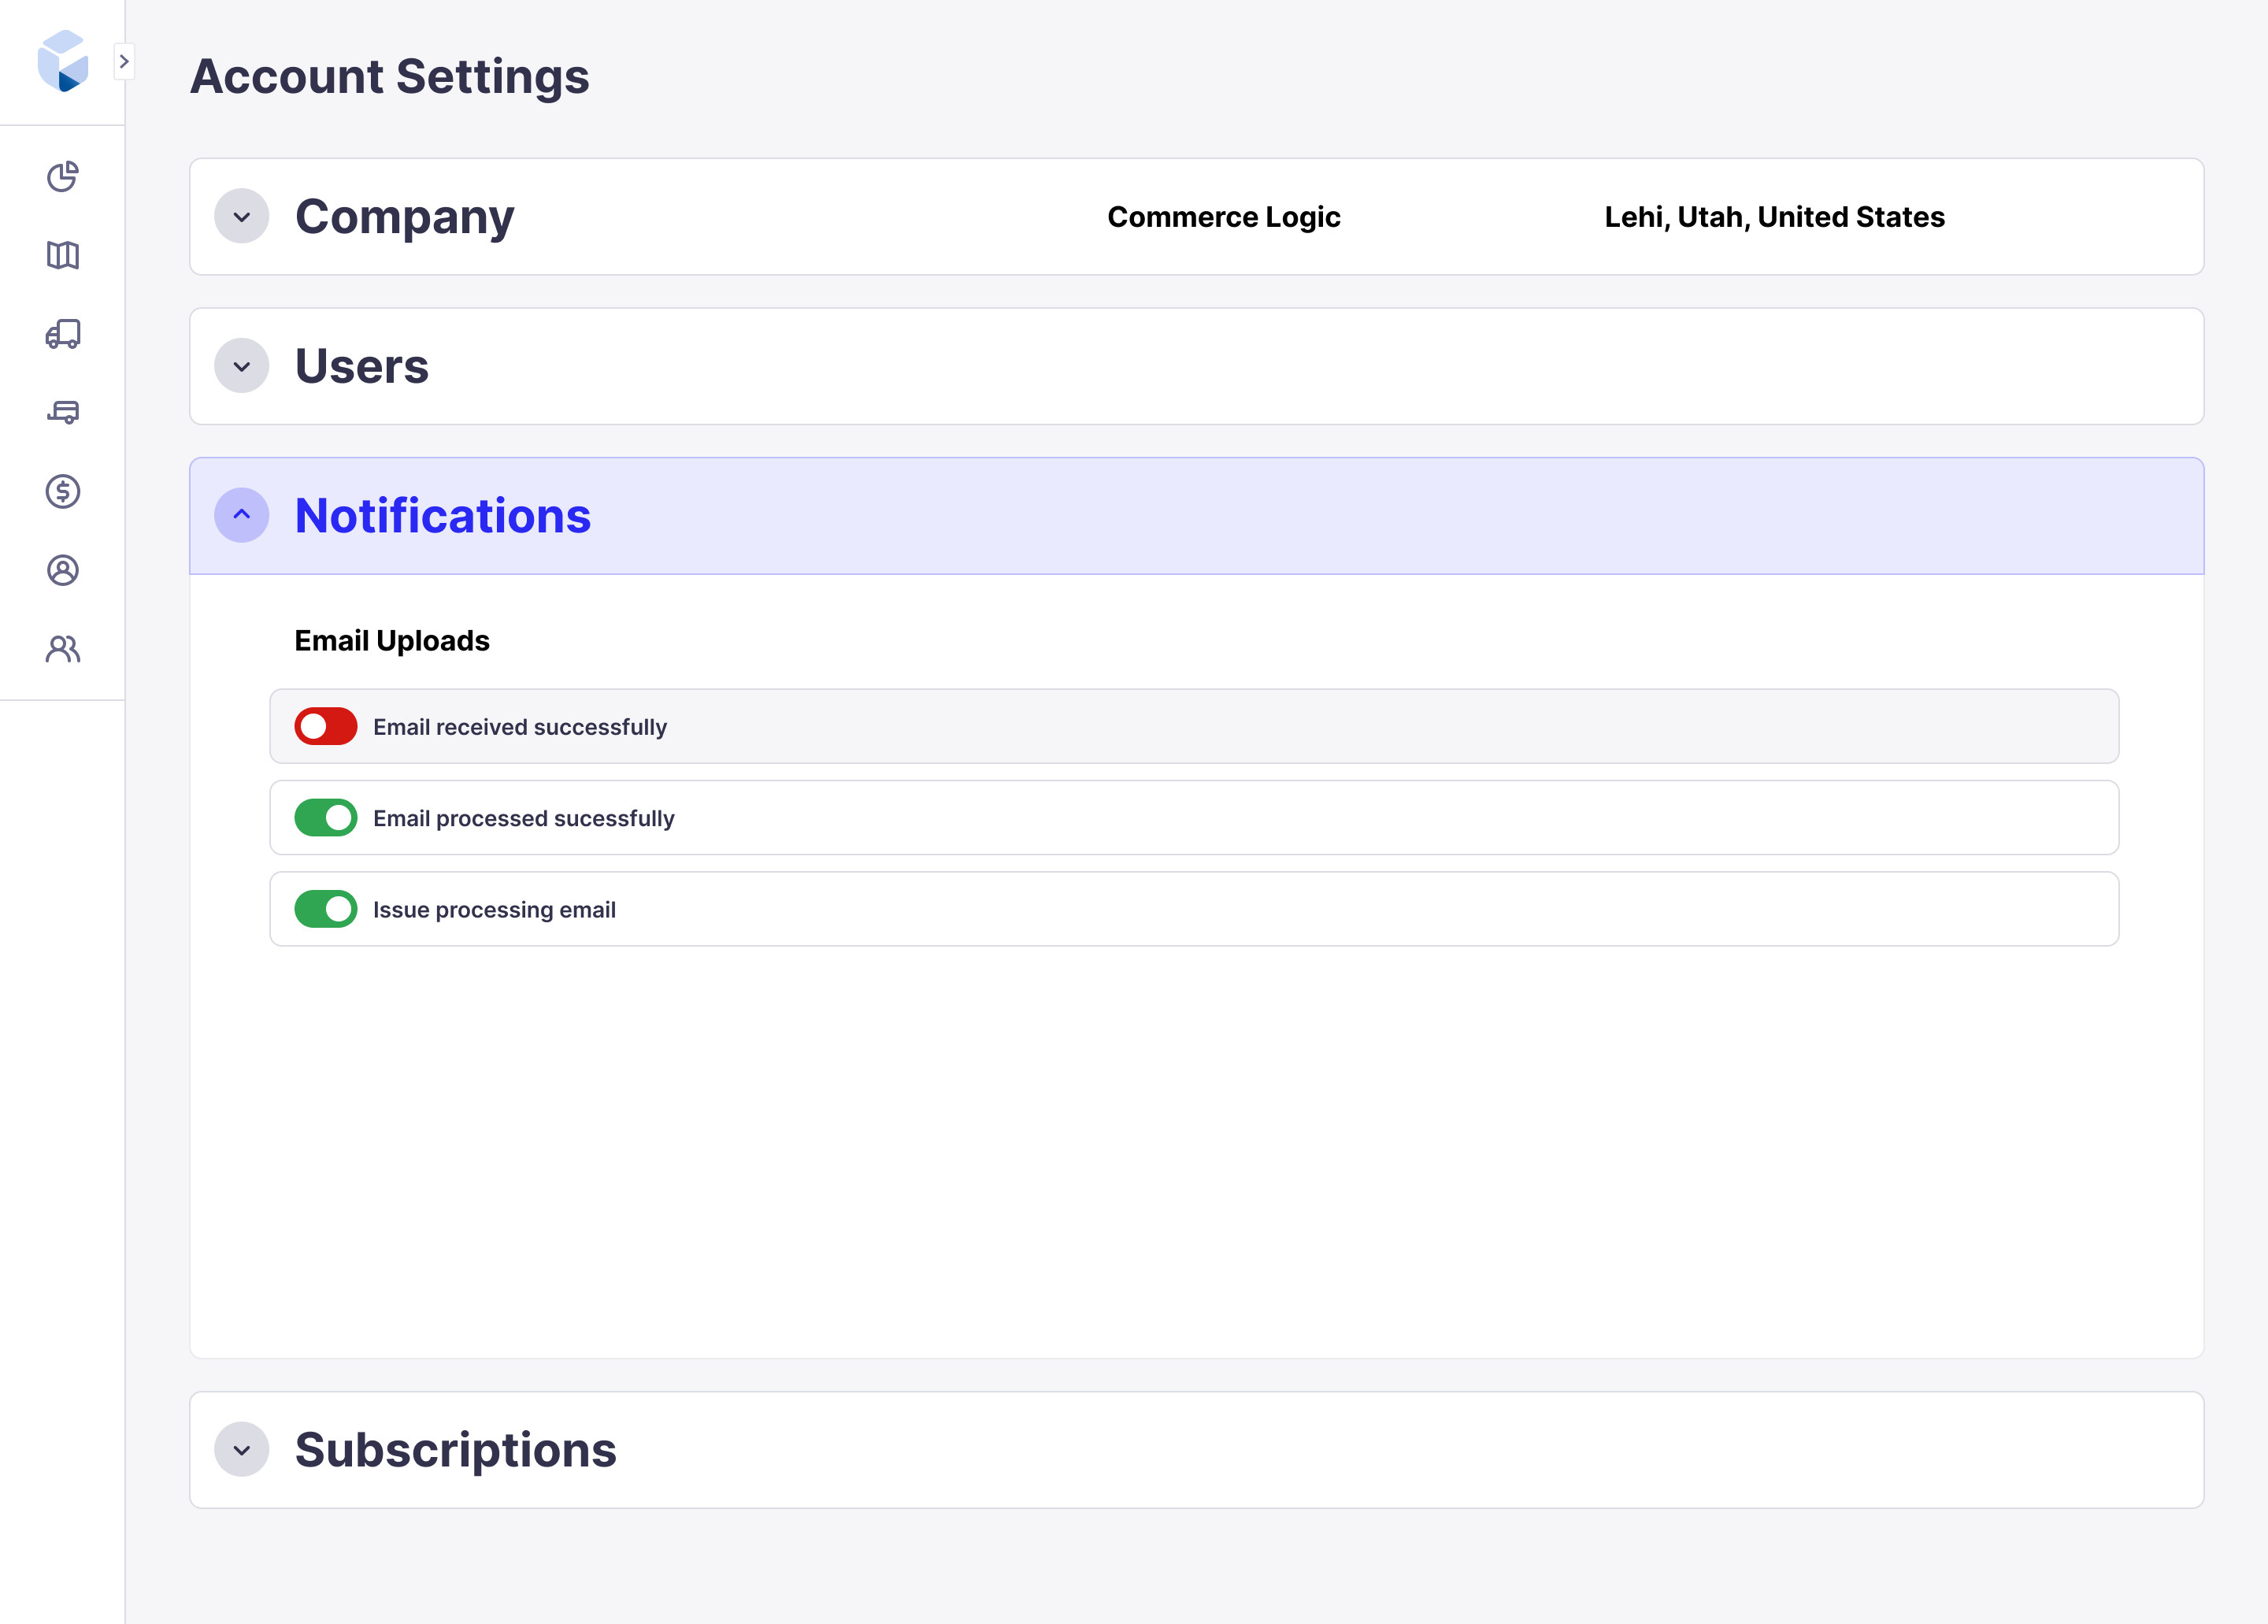Expand the collapsed sidebar with the chevron
The image size is (2268, 1624).
click(x=125, y=61)
